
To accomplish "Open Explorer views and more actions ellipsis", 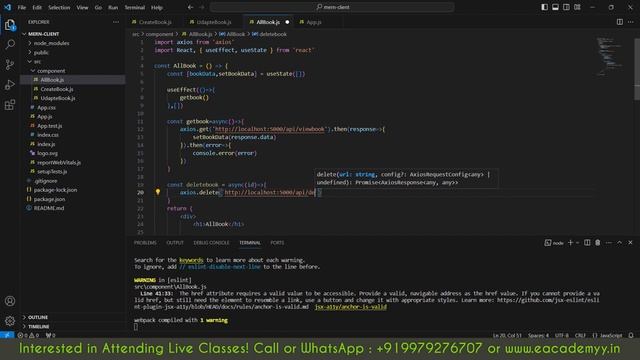I will coord(116,22).
